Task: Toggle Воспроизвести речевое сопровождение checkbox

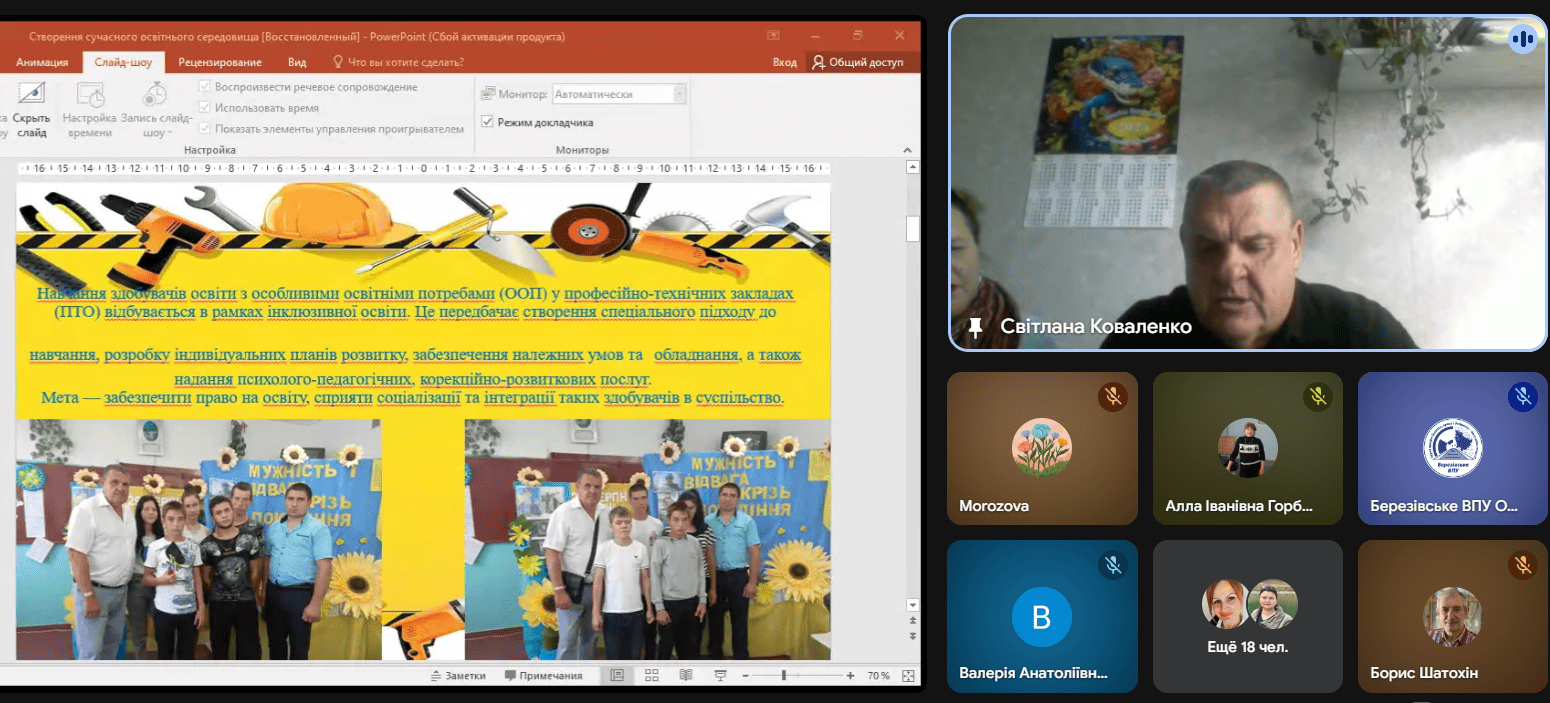Action: click(x=206, y=87)
